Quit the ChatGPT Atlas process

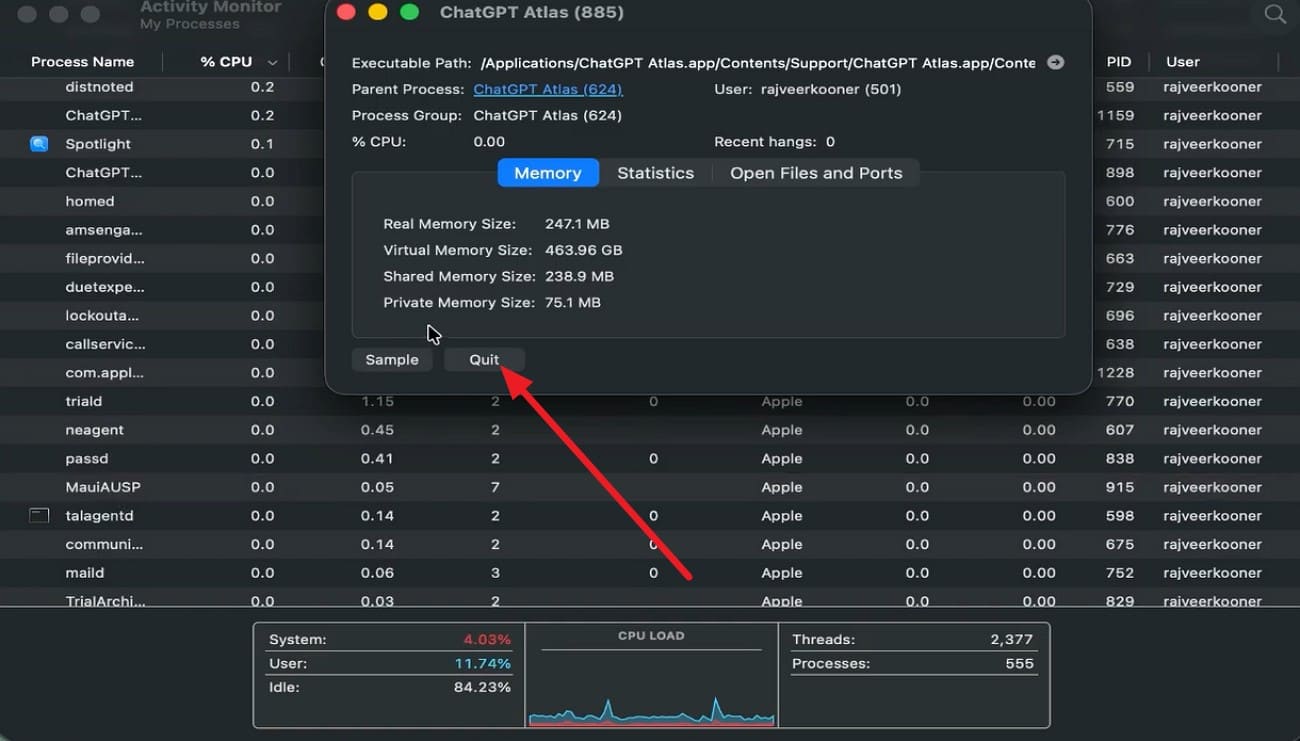coord(484,360)
